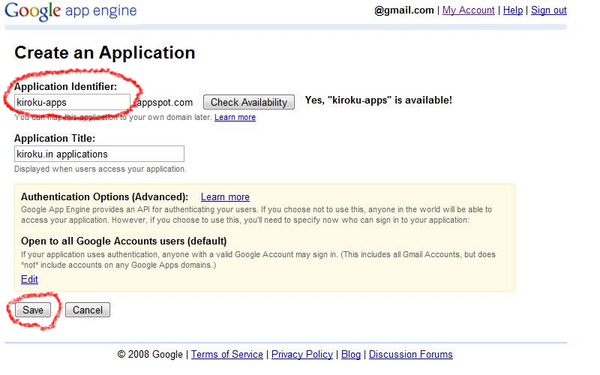600x375 pixels.
Task: Open Learn more link for Authentication Options
Action: [225, 197]
